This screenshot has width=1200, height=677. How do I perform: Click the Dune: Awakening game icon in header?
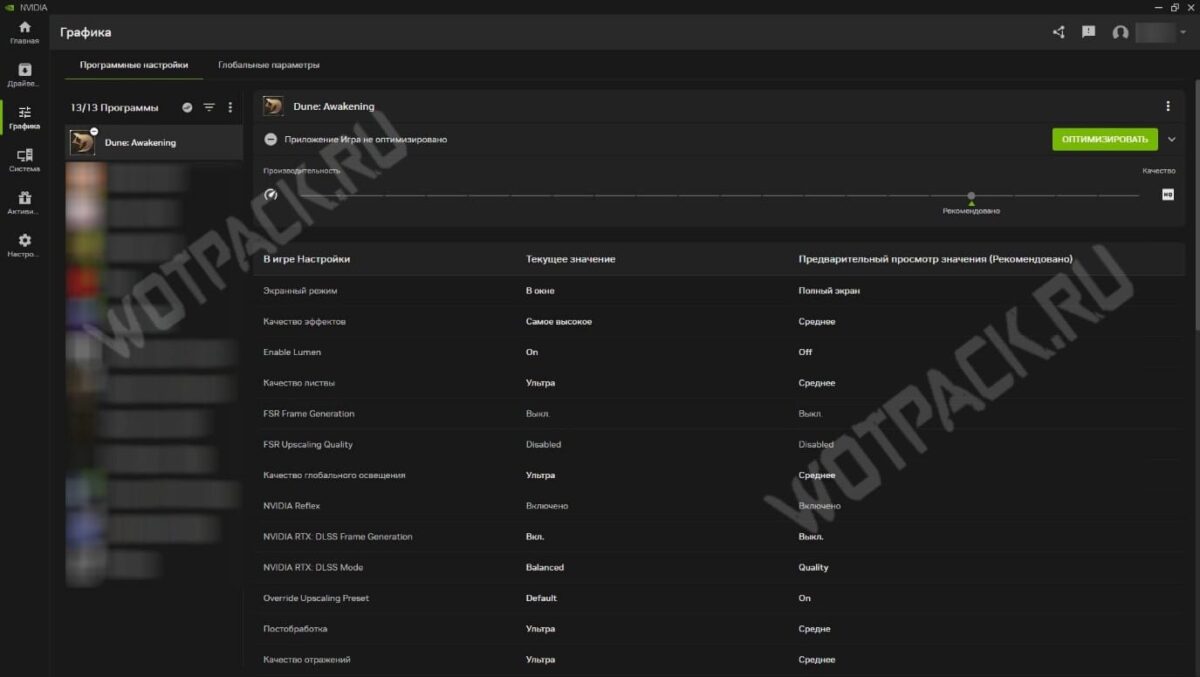(x=273, y=106)
